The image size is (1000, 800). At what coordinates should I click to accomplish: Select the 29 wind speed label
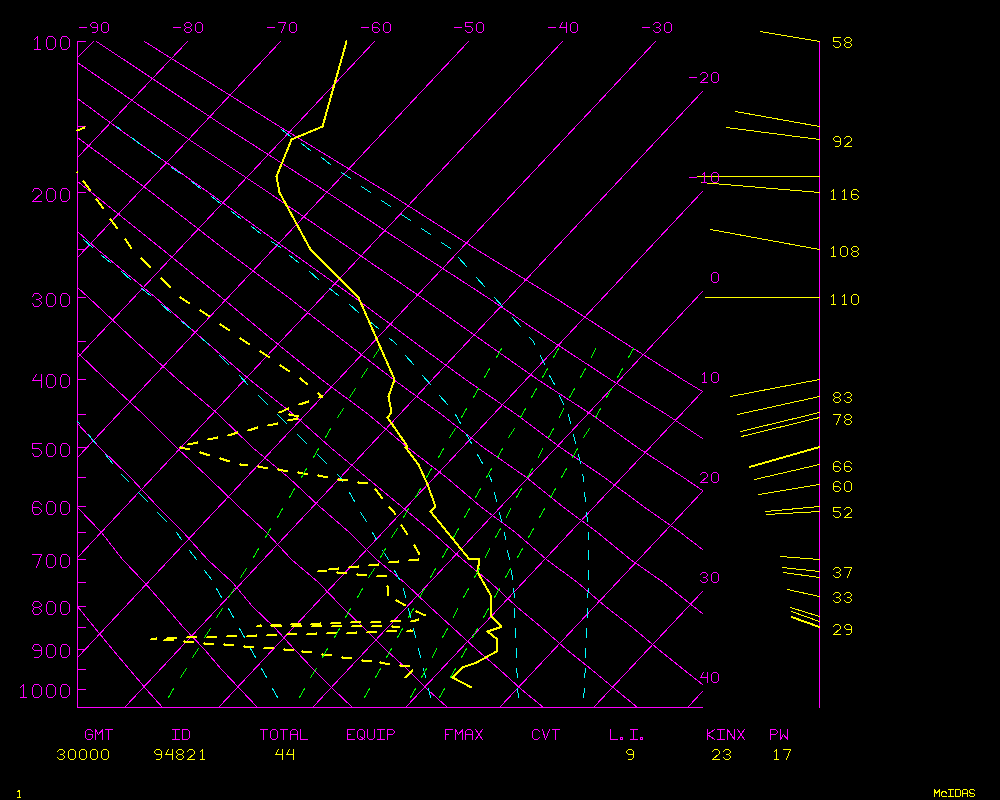(842, 630)
